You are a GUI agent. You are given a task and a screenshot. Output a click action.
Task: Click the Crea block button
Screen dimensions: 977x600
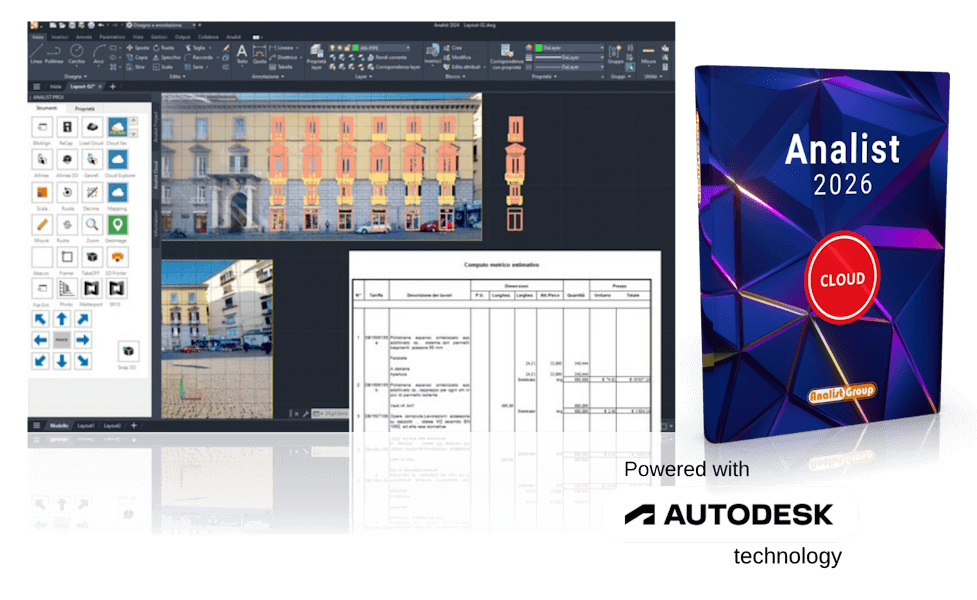(x=452, y=48)
